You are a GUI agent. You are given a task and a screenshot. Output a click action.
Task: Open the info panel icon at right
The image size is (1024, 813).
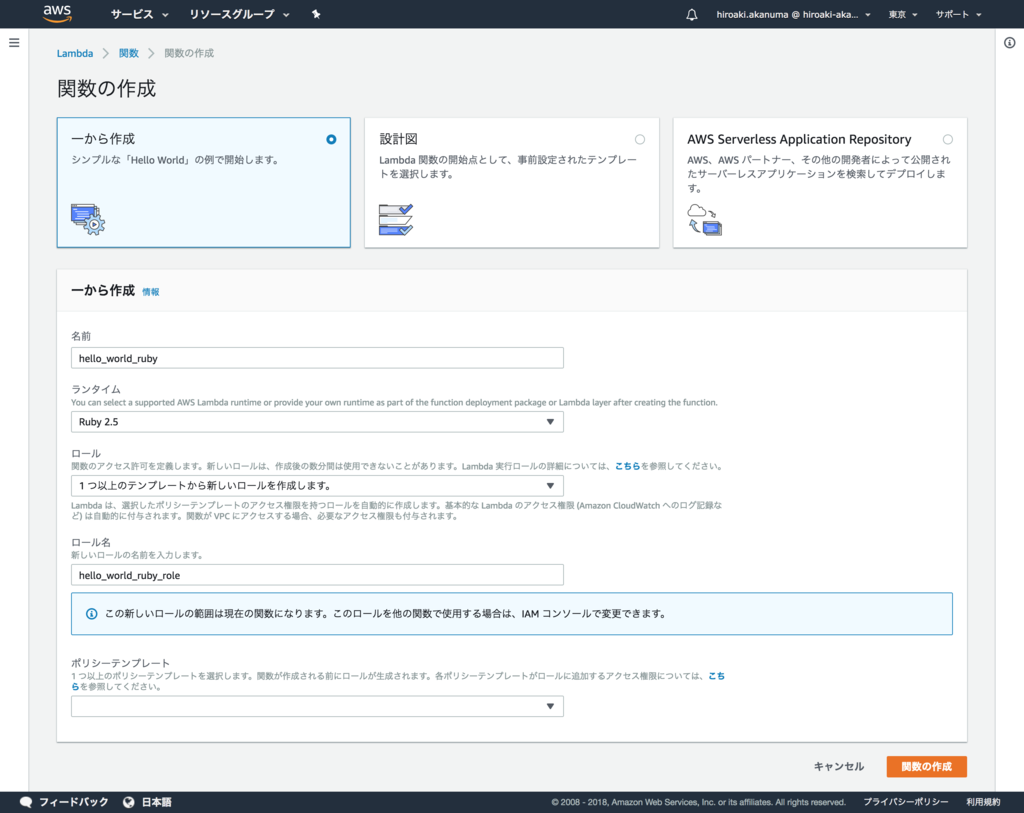[x=1010, y=43]
